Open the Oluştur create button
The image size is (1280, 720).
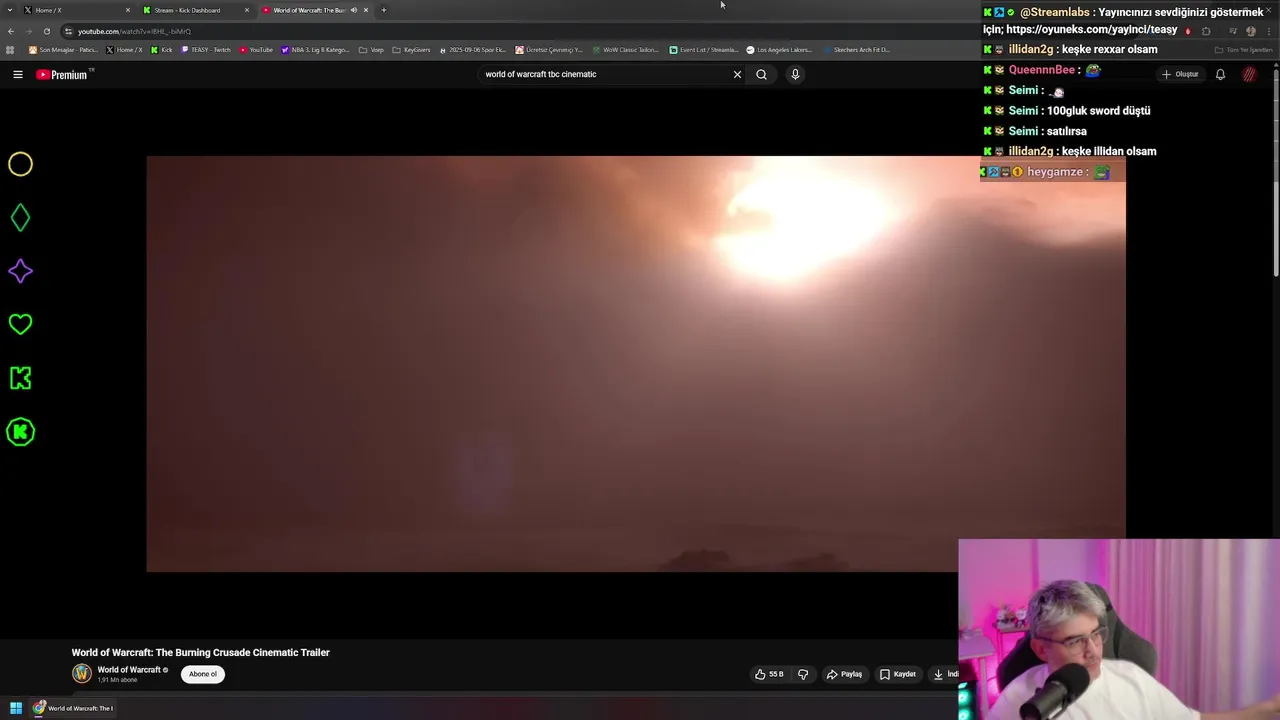pyautogui.click(x=1180, y=74)
